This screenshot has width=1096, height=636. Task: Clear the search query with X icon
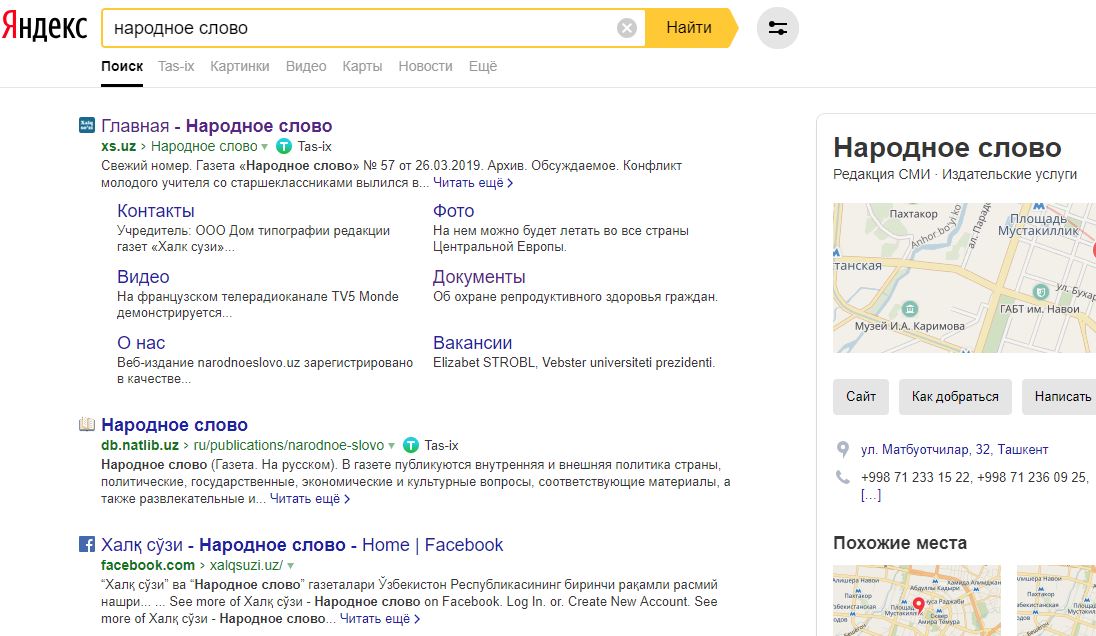click(627, 28)
